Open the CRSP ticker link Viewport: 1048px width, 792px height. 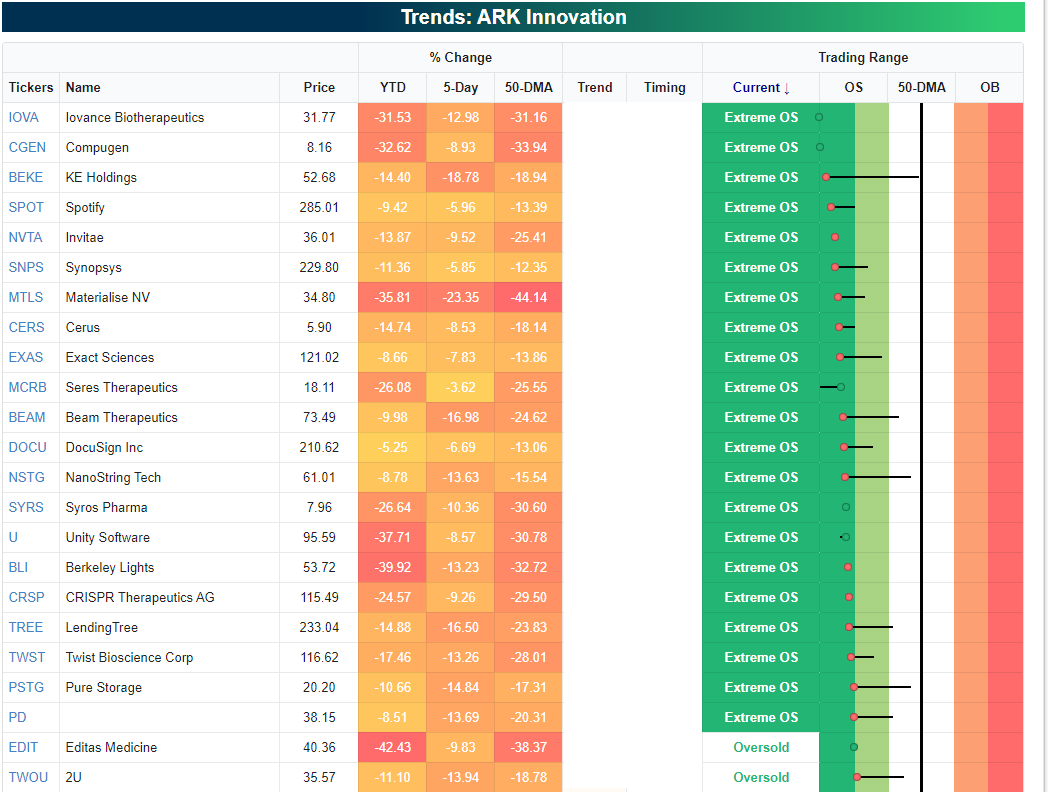(26, 598)
